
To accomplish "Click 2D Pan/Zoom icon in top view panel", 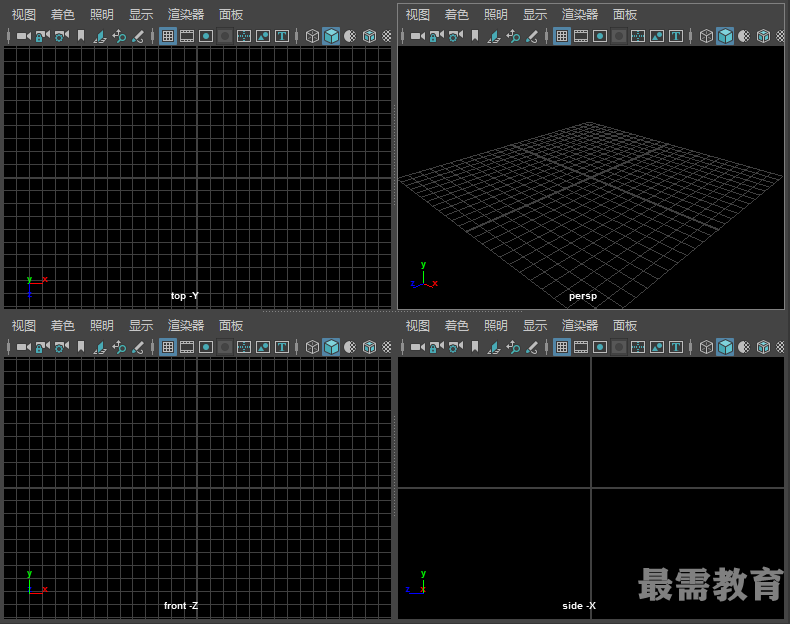I will point(119,36).
